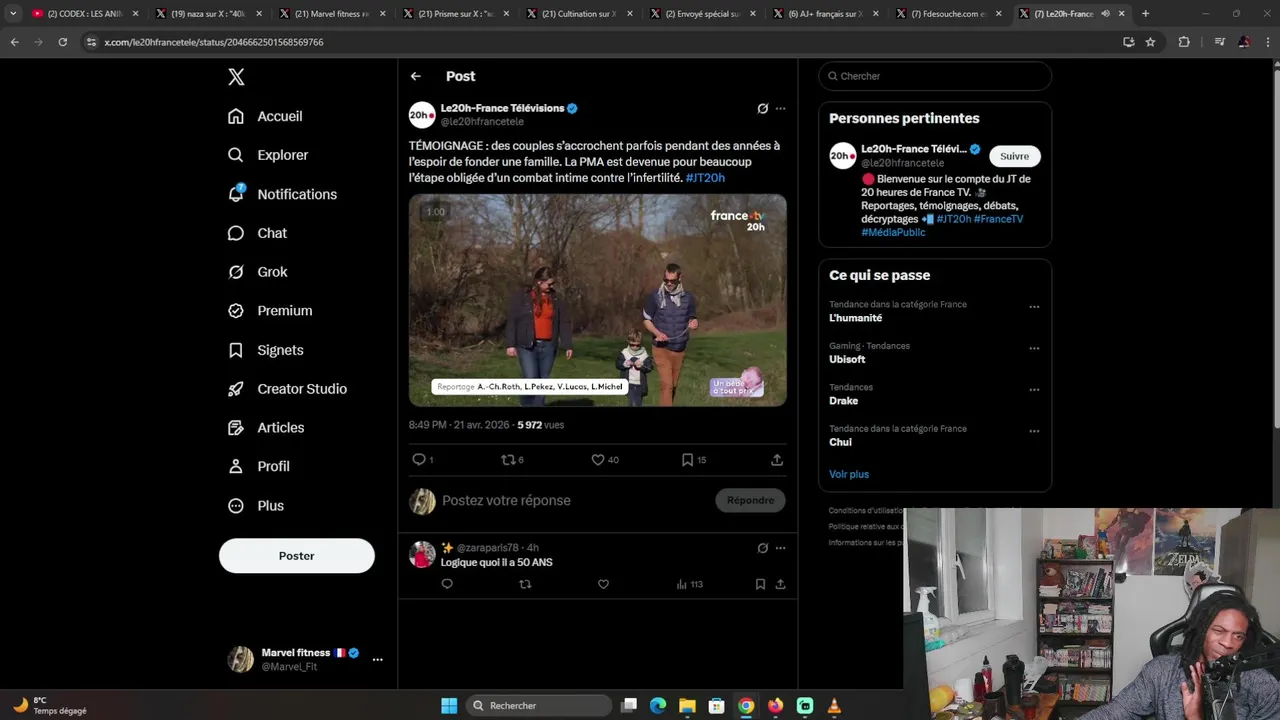View analytics of zaraparis78 comment
Viewport: 1280px width, 720px height.
pos(690,584)
